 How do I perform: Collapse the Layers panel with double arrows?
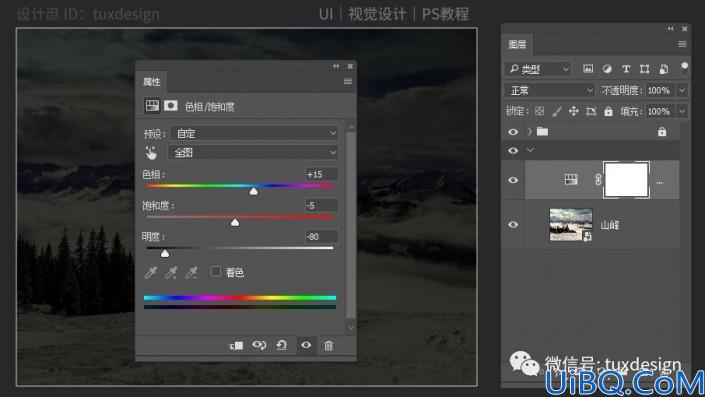pyautogui.click(x=670, y=29)
